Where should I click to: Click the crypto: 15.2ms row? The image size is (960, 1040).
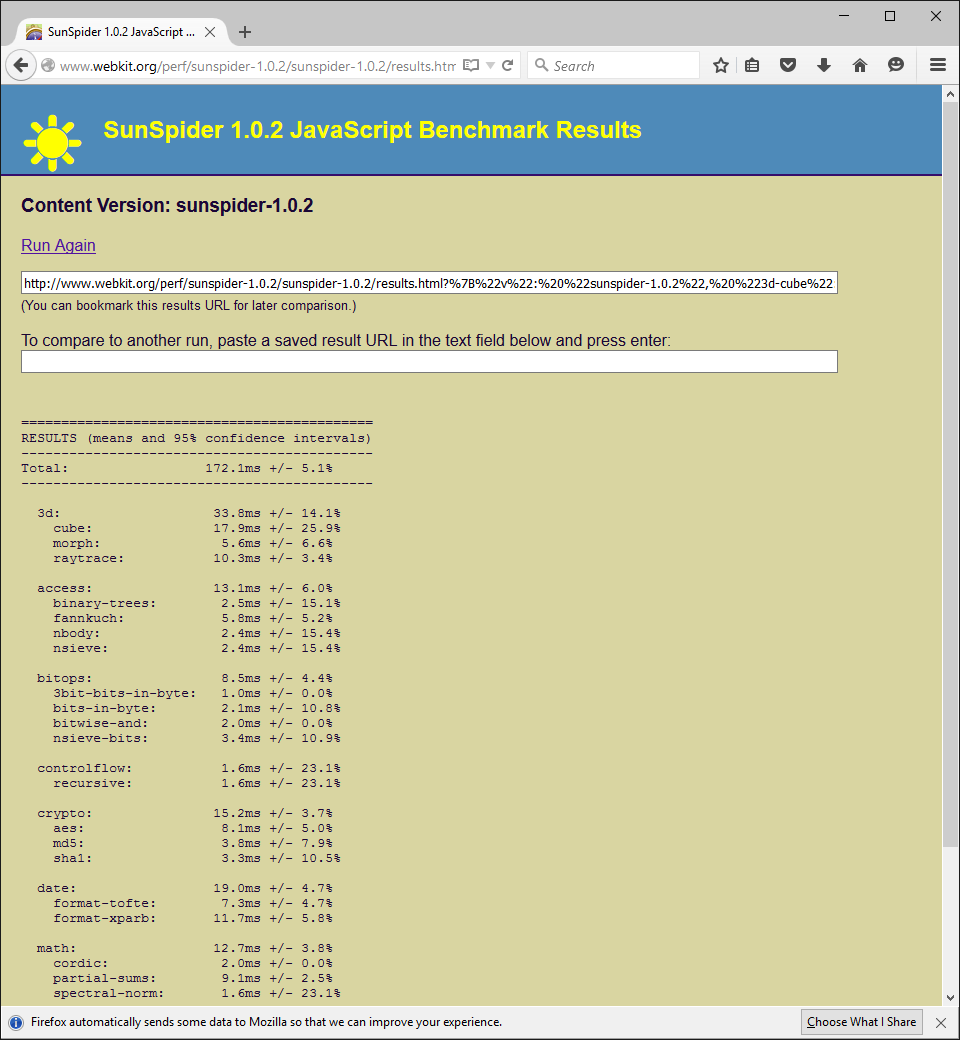pos(184,813)
